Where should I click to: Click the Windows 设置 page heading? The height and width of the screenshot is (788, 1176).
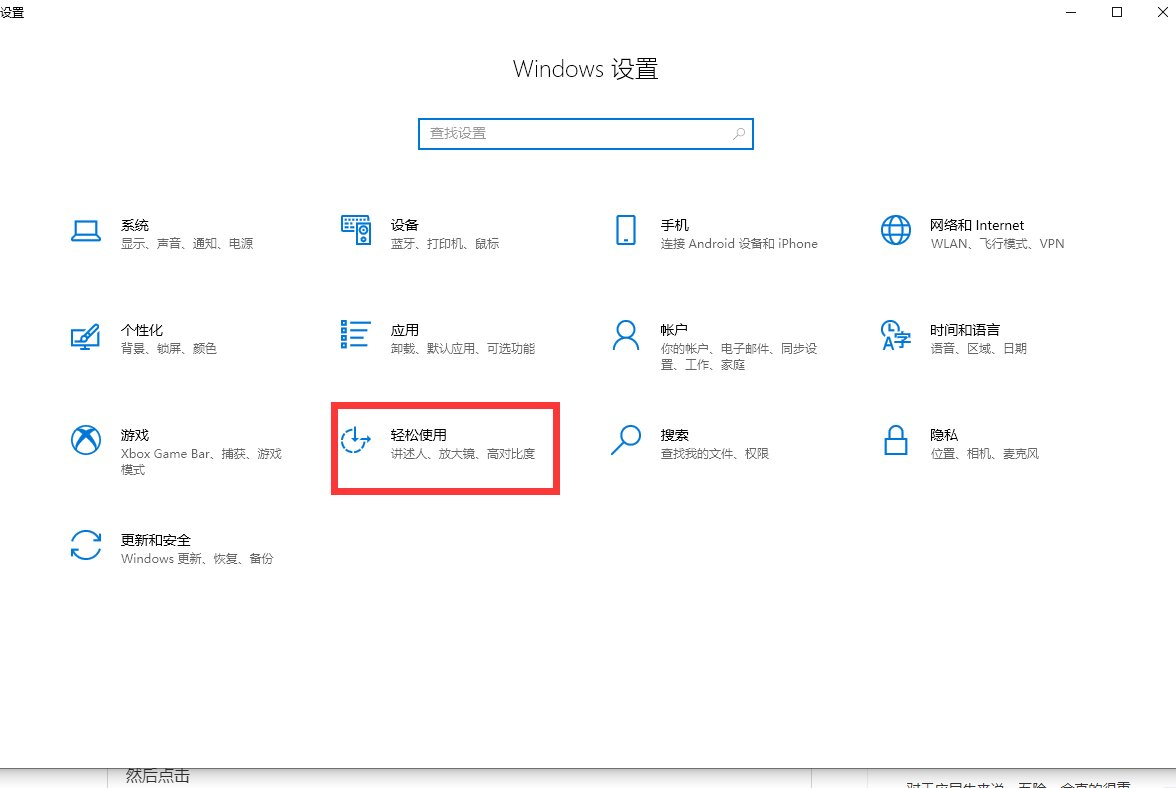[x=585, y=68]
